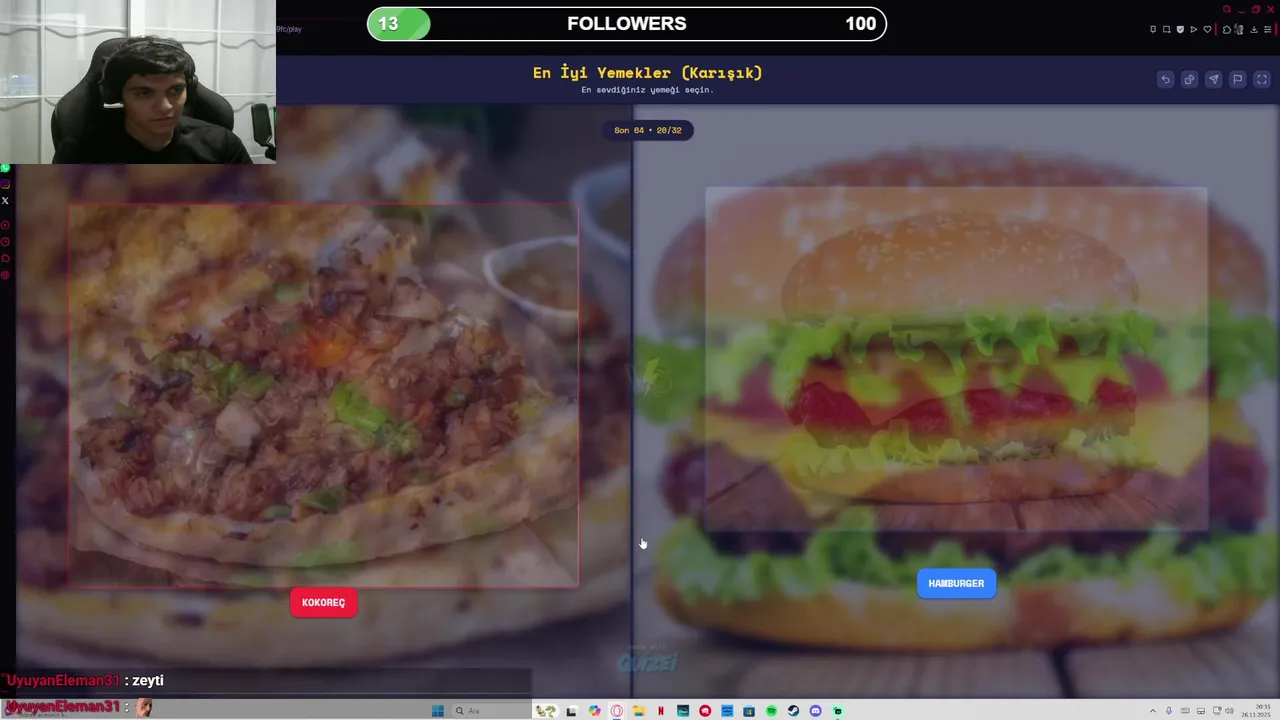
Task: Click the taskbar search box
Action: [x=491, y=711]
